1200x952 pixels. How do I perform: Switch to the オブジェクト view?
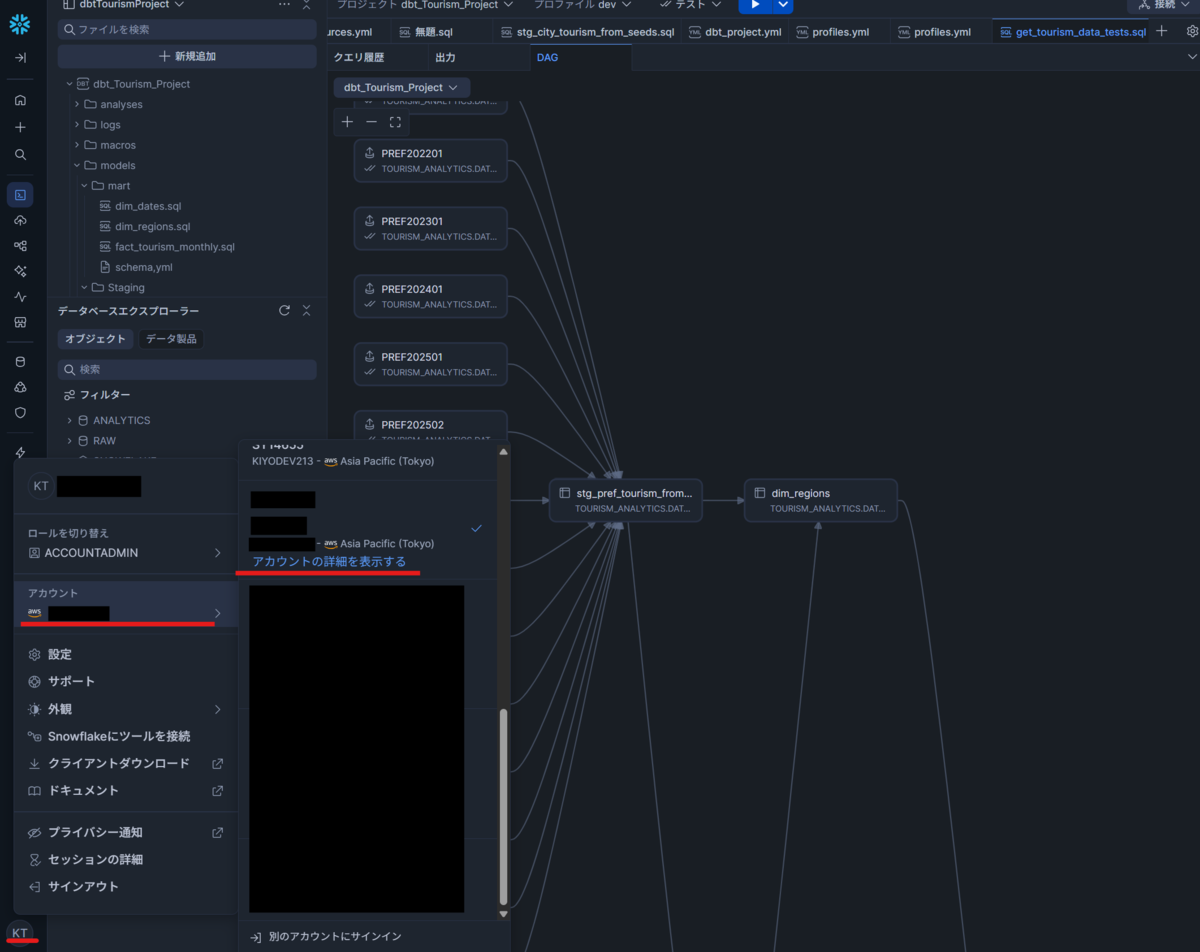point(96,339)
